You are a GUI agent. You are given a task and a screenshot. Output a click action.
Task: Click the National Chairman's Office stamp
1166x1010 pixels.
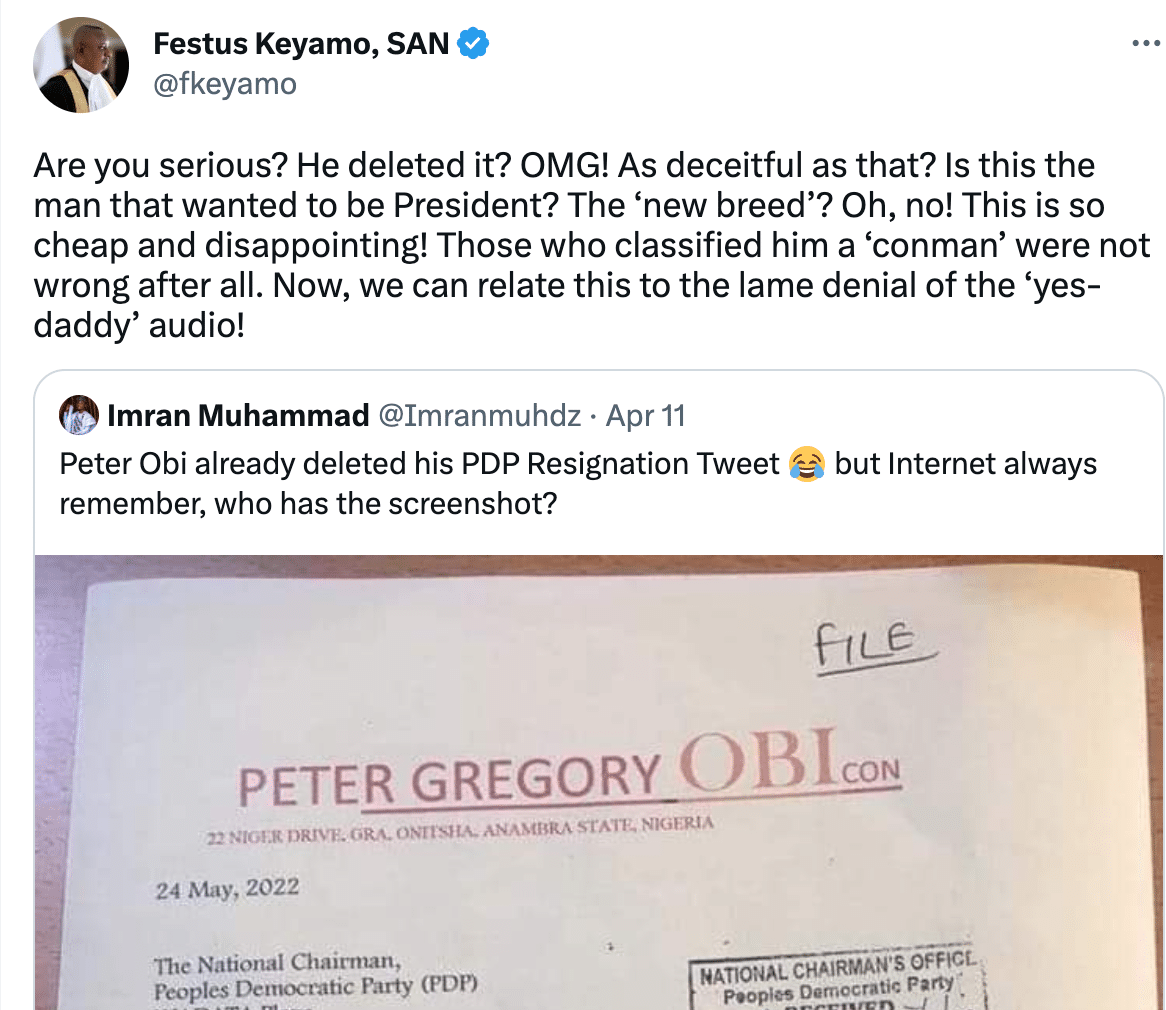pyautogui.click(x=839, y=978)
